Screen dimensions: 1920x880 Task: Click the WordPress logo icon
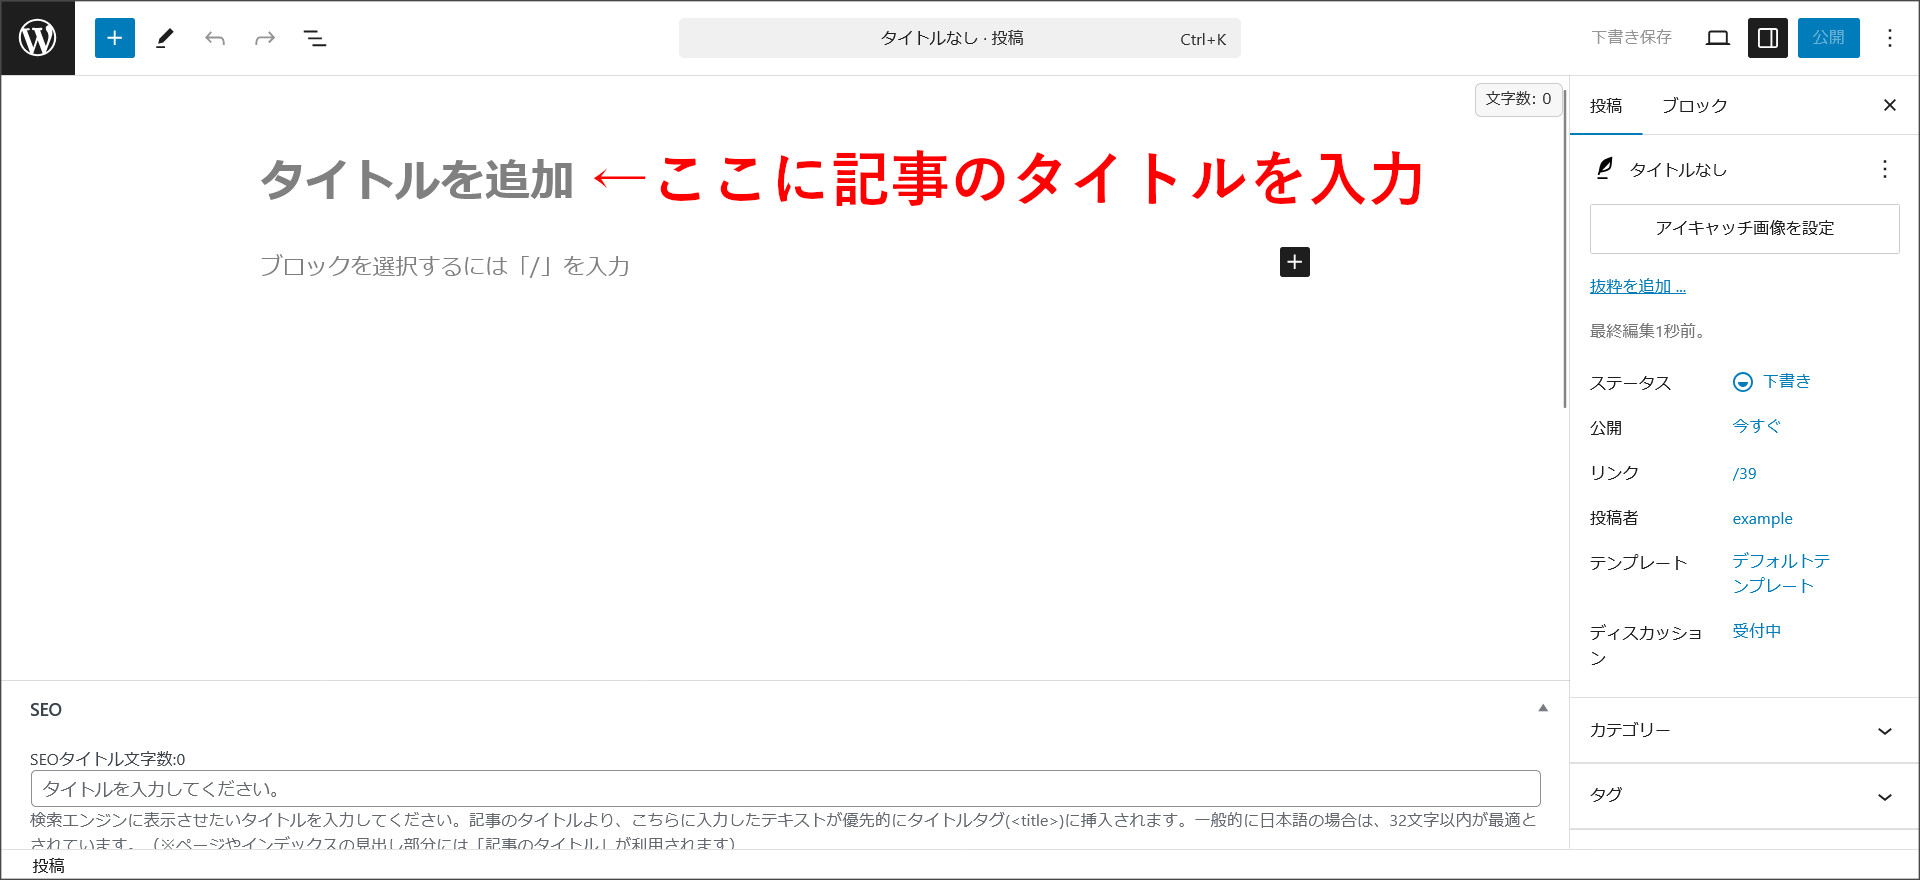coord(38,38)
